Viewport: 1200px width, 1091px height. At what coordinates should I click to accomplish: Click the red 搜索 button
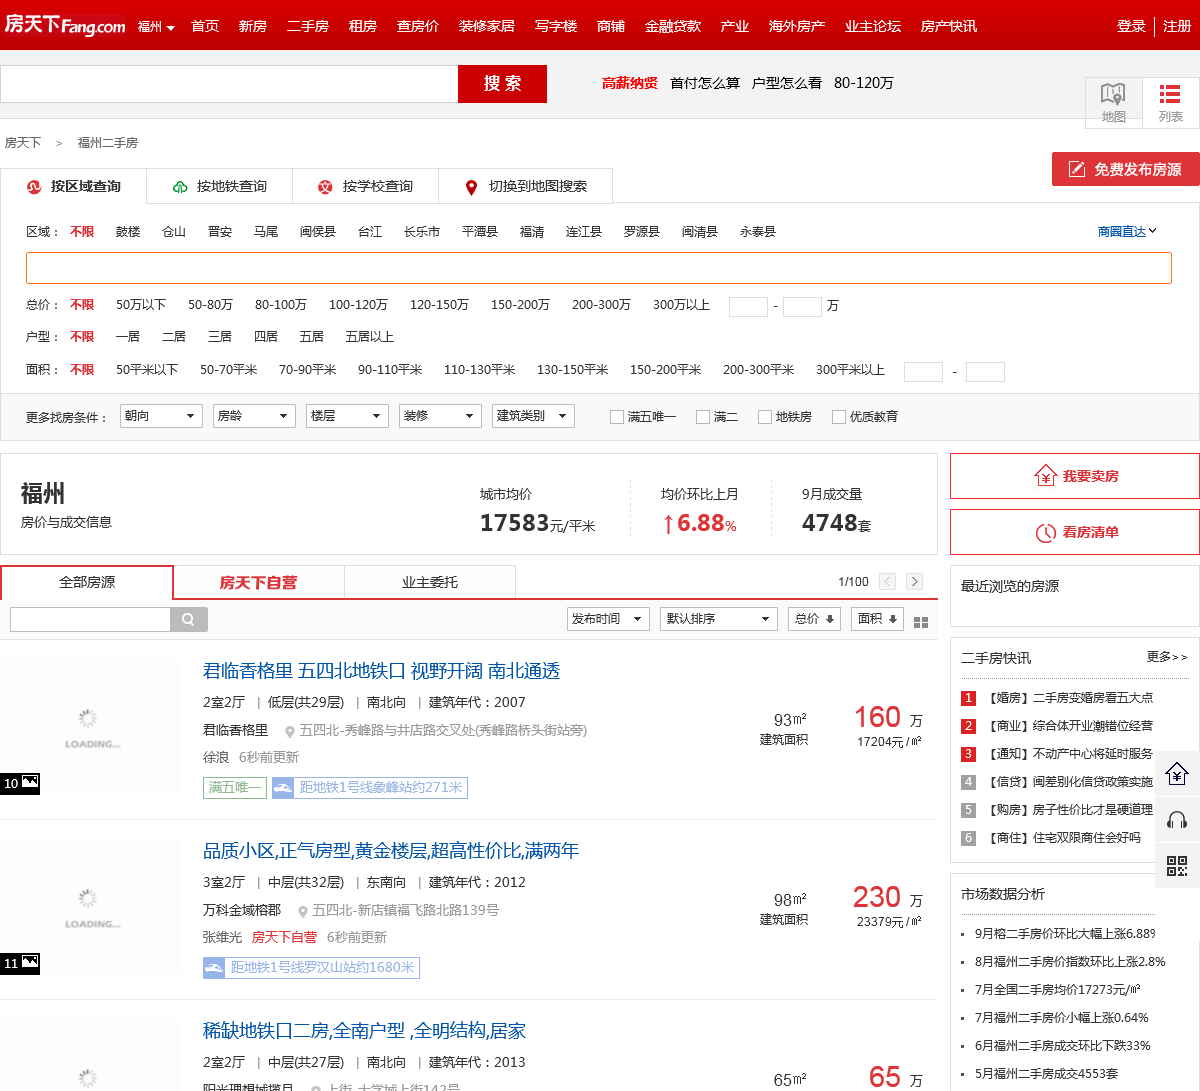pos(502,84)
